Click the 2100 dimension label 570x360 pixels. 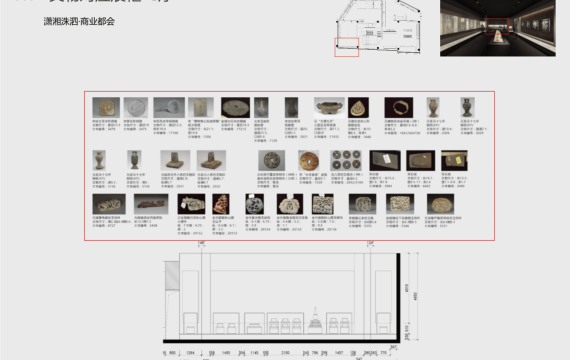285,353
